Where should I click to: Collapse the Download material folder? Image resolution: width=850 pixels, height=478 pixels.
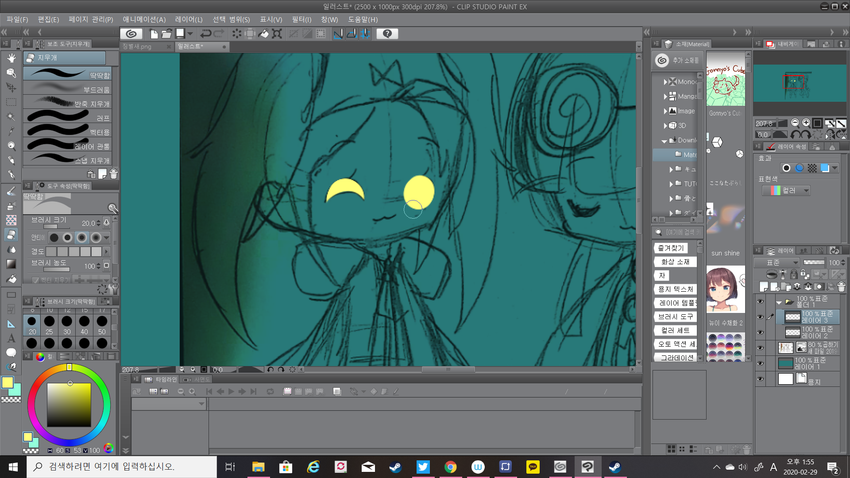664,140
